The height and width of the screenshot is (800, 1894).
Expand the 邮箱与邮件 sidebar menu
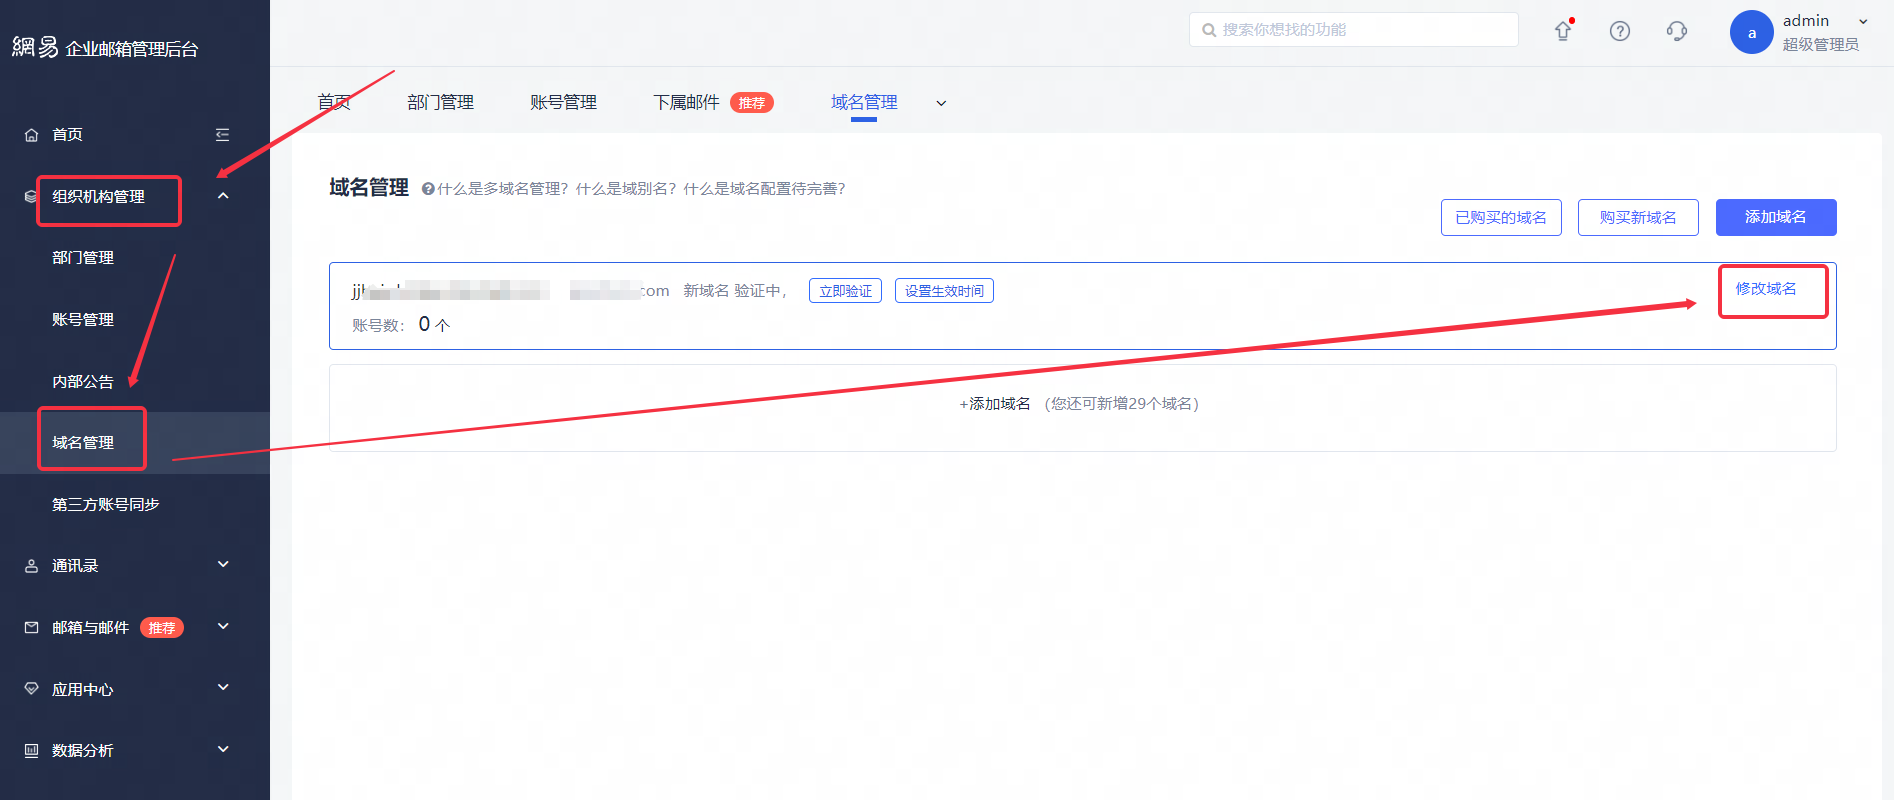pyautogui.click(x=223, y=627)
